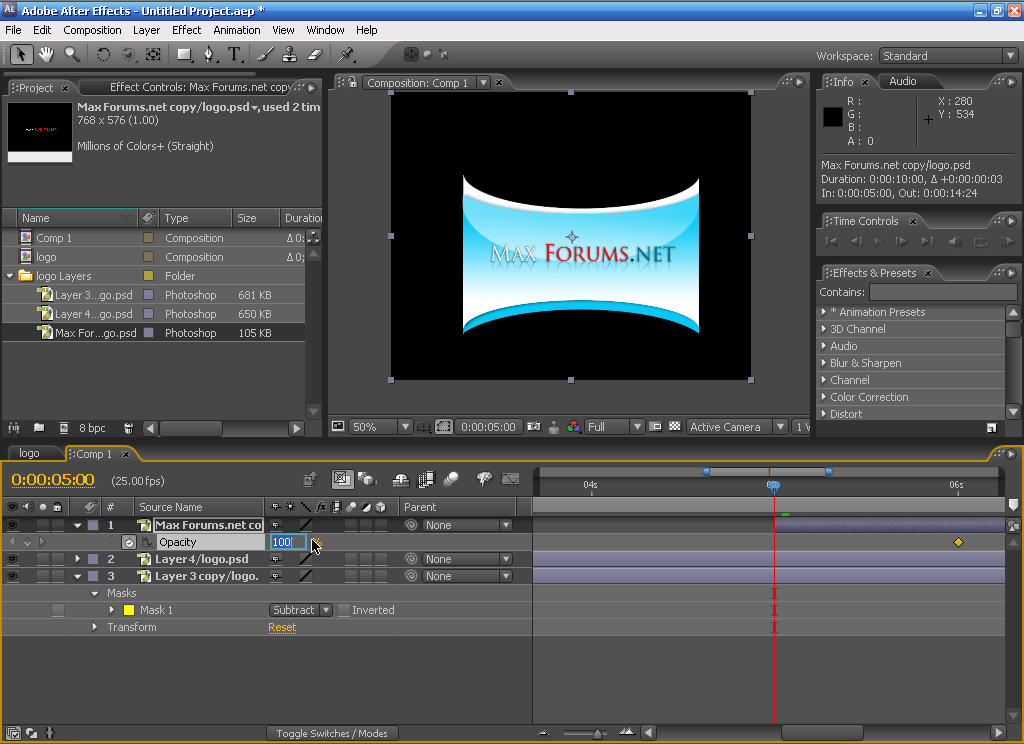Open the Layer menu
The width and height of the screenshot is (1024, 744).
[x=146, y=30]
